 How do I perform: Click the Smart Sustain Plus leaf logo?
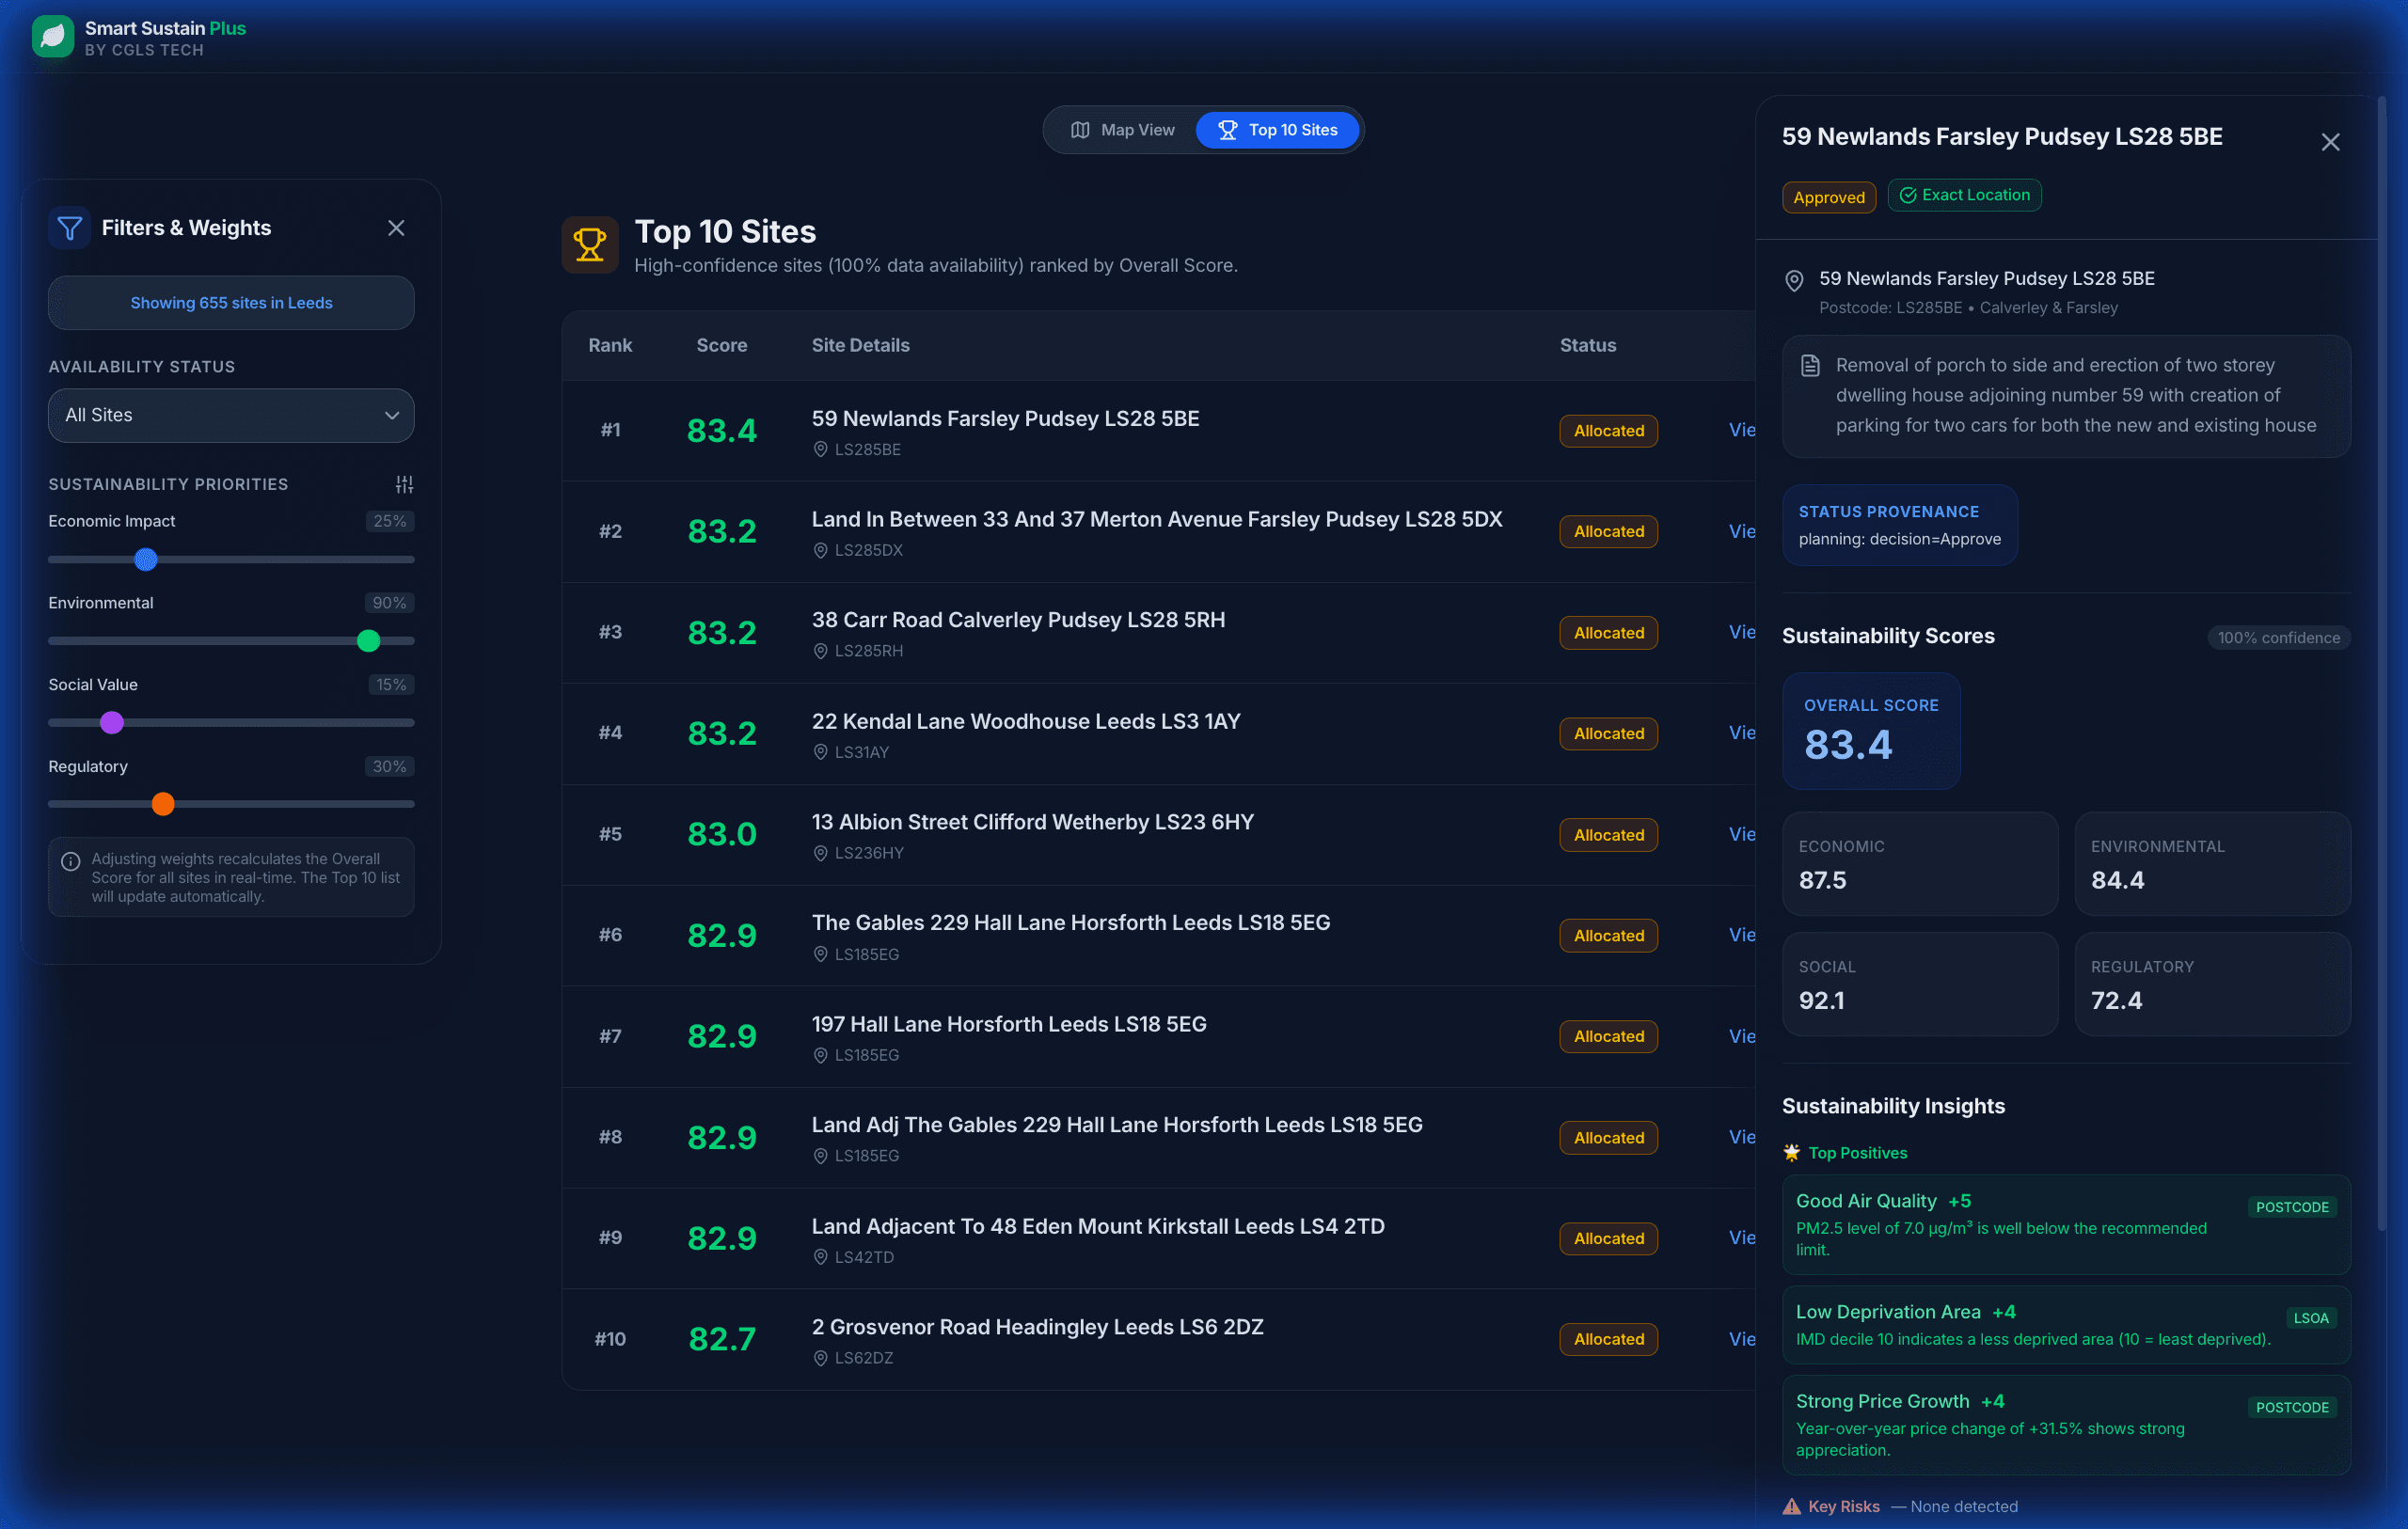pyautogui.click(x=52, y=36)
